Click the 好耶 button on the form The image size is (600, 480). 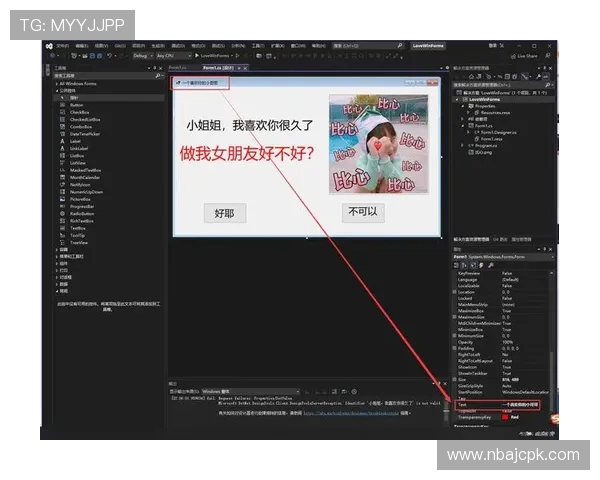225,213
